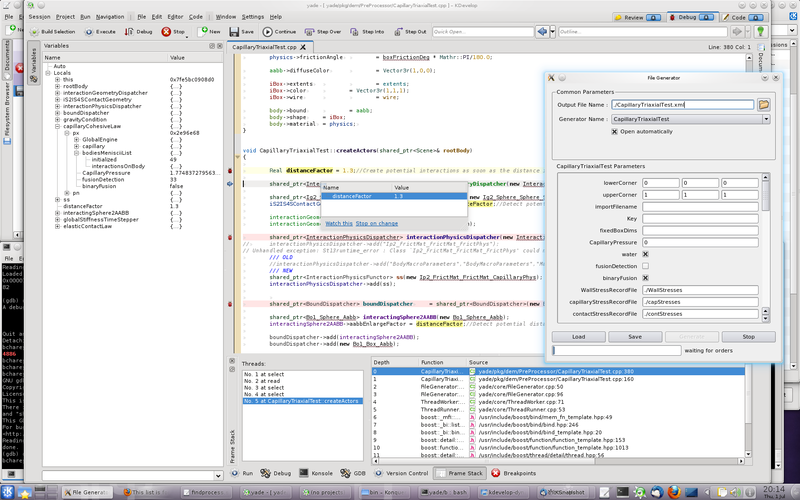Expand the elasticContactLaw variable
This screenshot has height=500, width=800.
(58, 226)
